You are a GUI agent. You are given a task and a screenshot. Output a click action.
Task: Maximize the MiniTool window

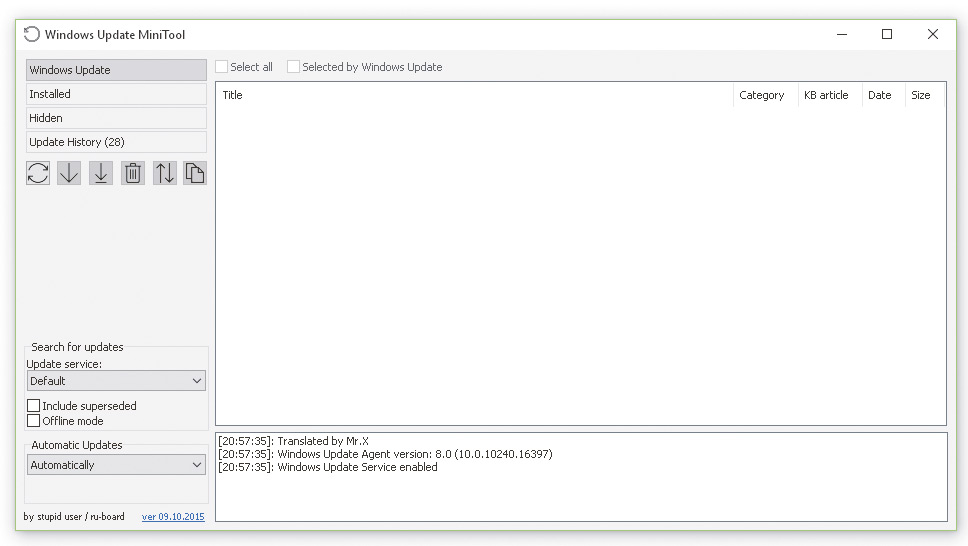(886, 34)
